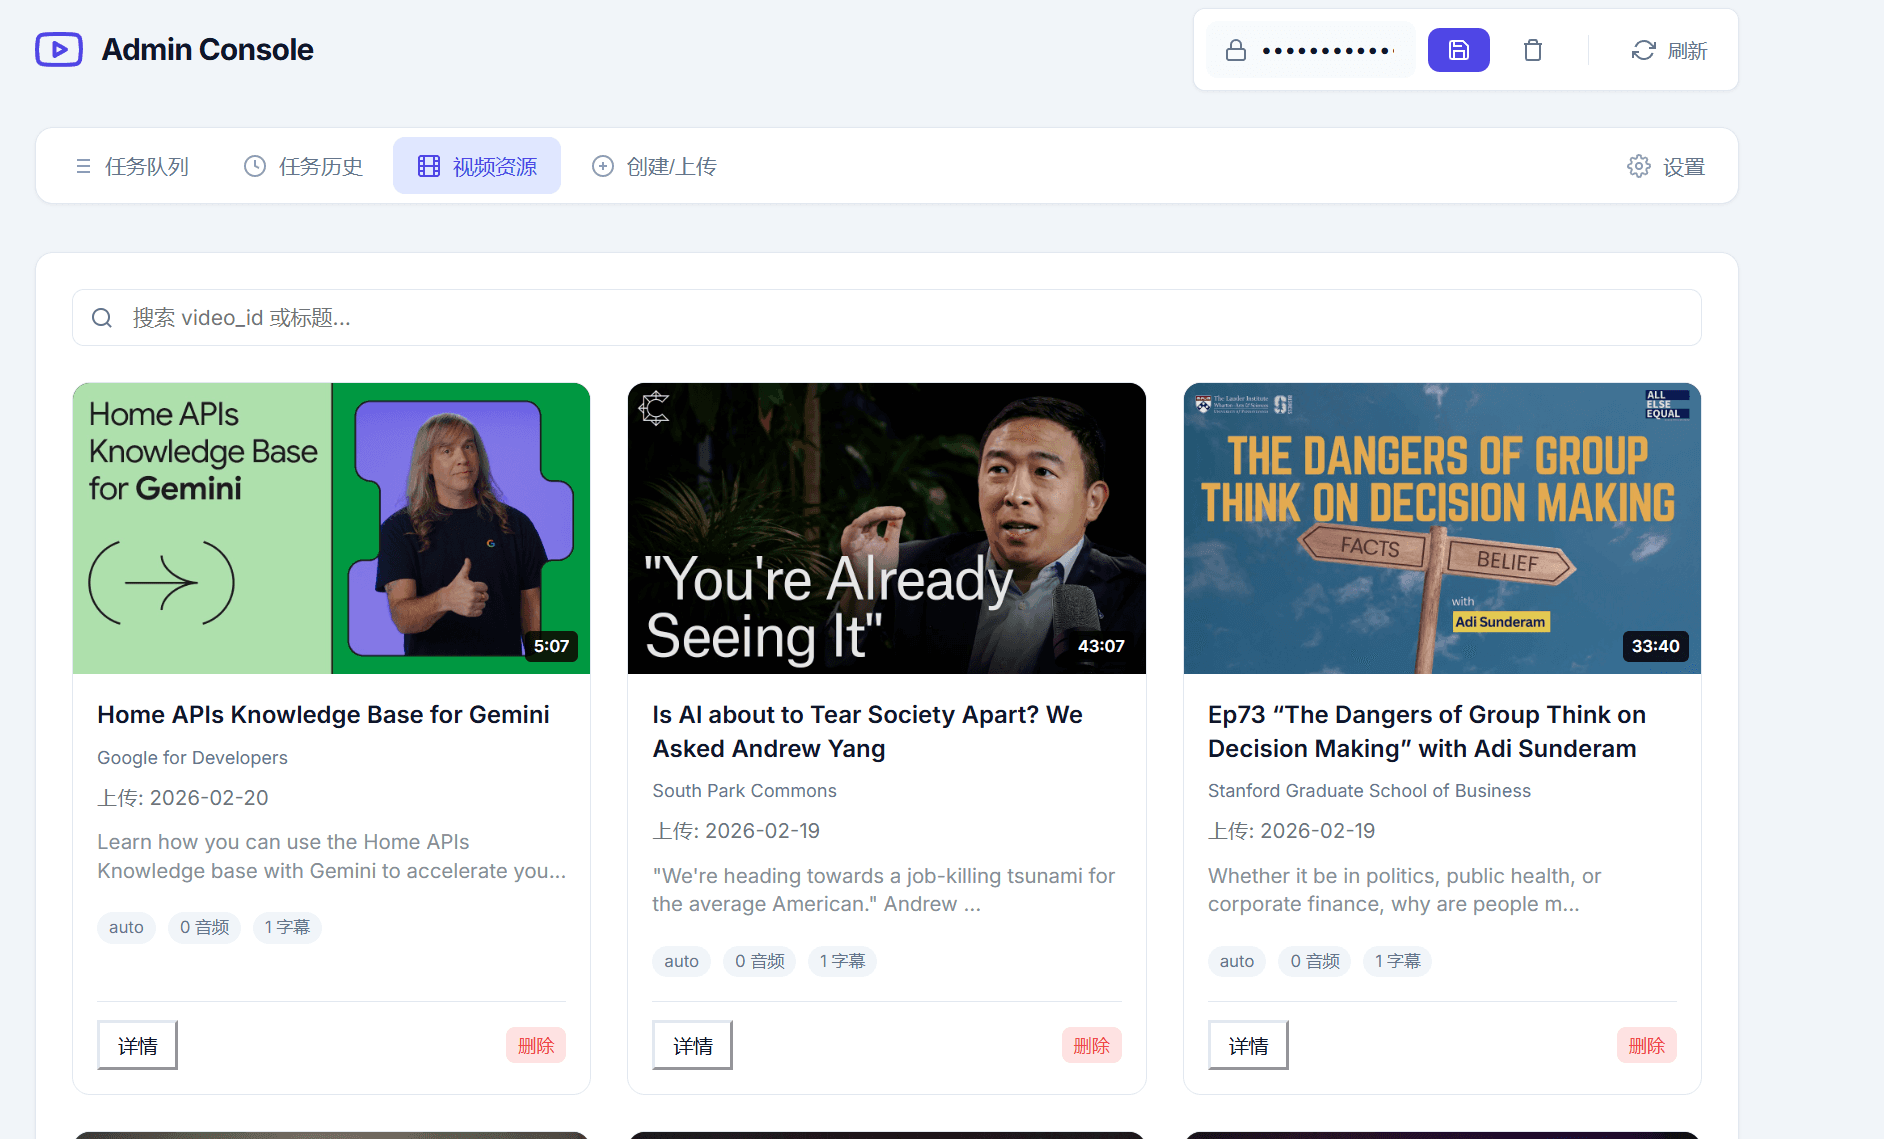1884x1139 pixels.
Task: Click the Home APIs for Gemini thumbnail
Action: tap(331, 528)
